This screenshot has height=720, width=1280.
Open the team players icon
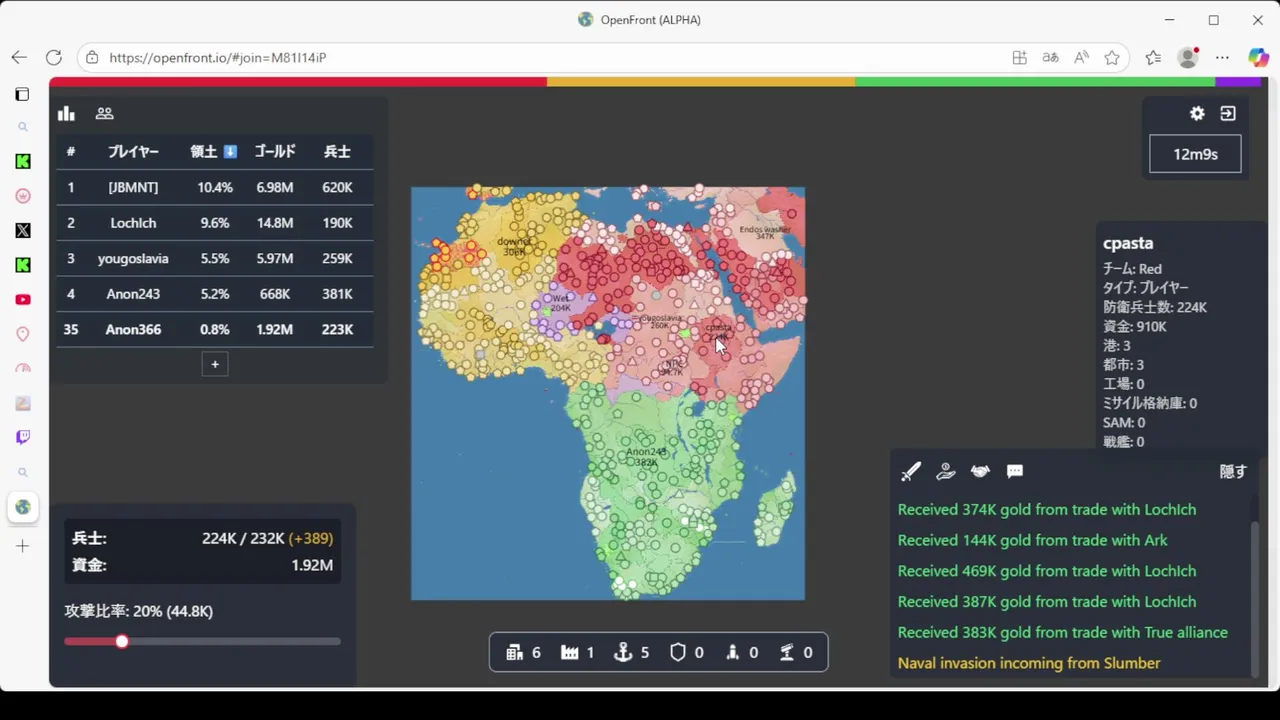click(x=104, y=114)
